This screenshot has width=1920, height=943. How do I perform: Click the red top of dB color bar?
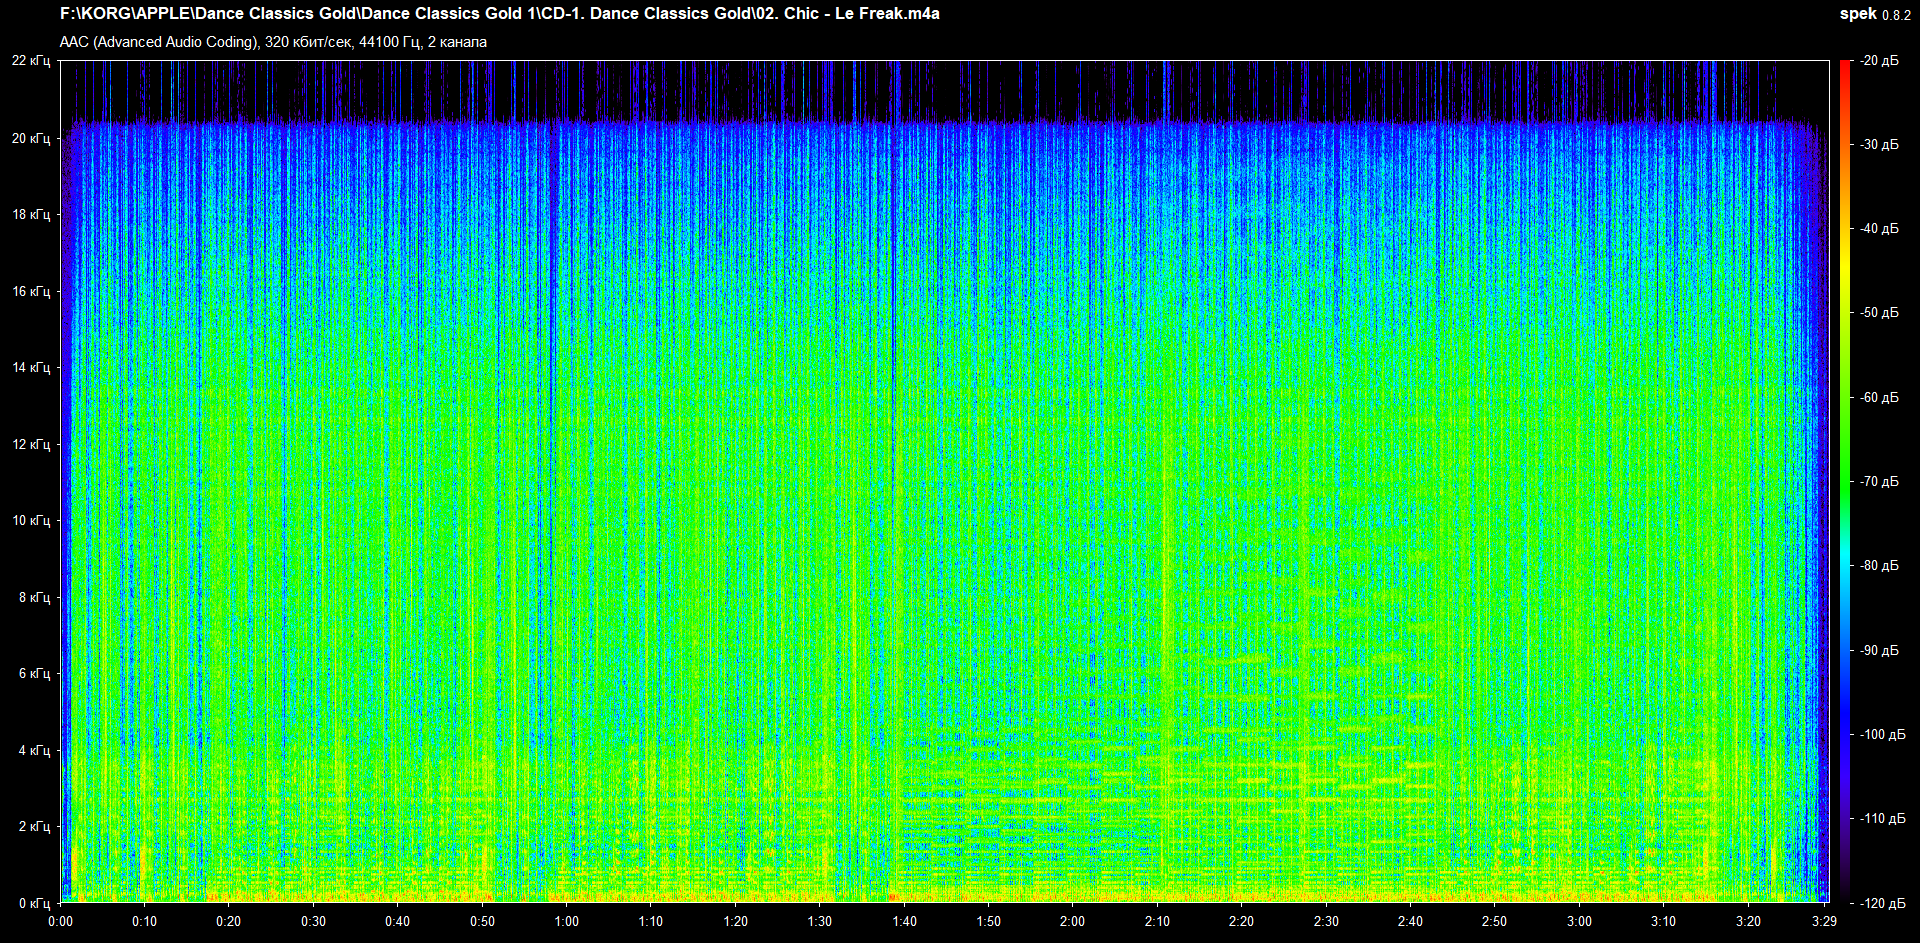[x=1844, y=66]
